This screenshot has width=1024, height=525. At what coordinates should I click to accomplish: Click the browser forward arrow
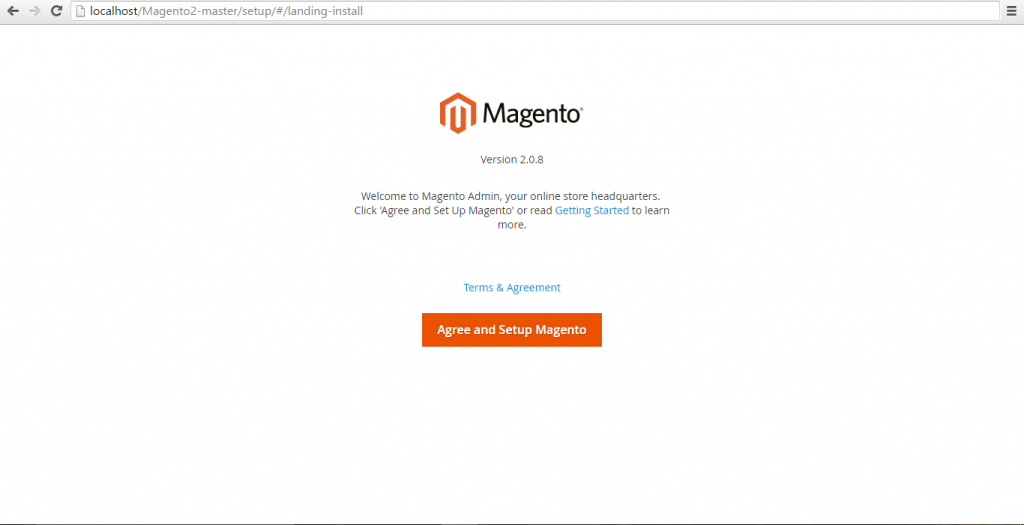tap(35, 10)
